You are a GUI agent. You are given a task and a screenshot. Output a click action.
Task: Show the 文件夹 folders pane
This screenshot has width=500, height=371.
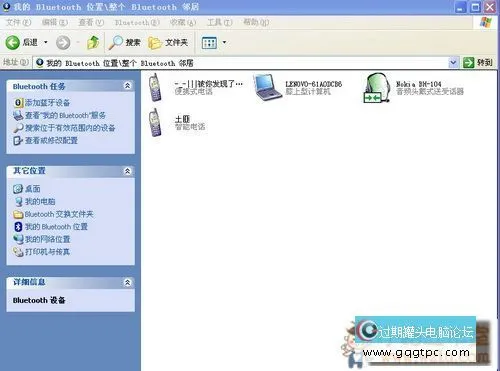click(x=168, y=43)
